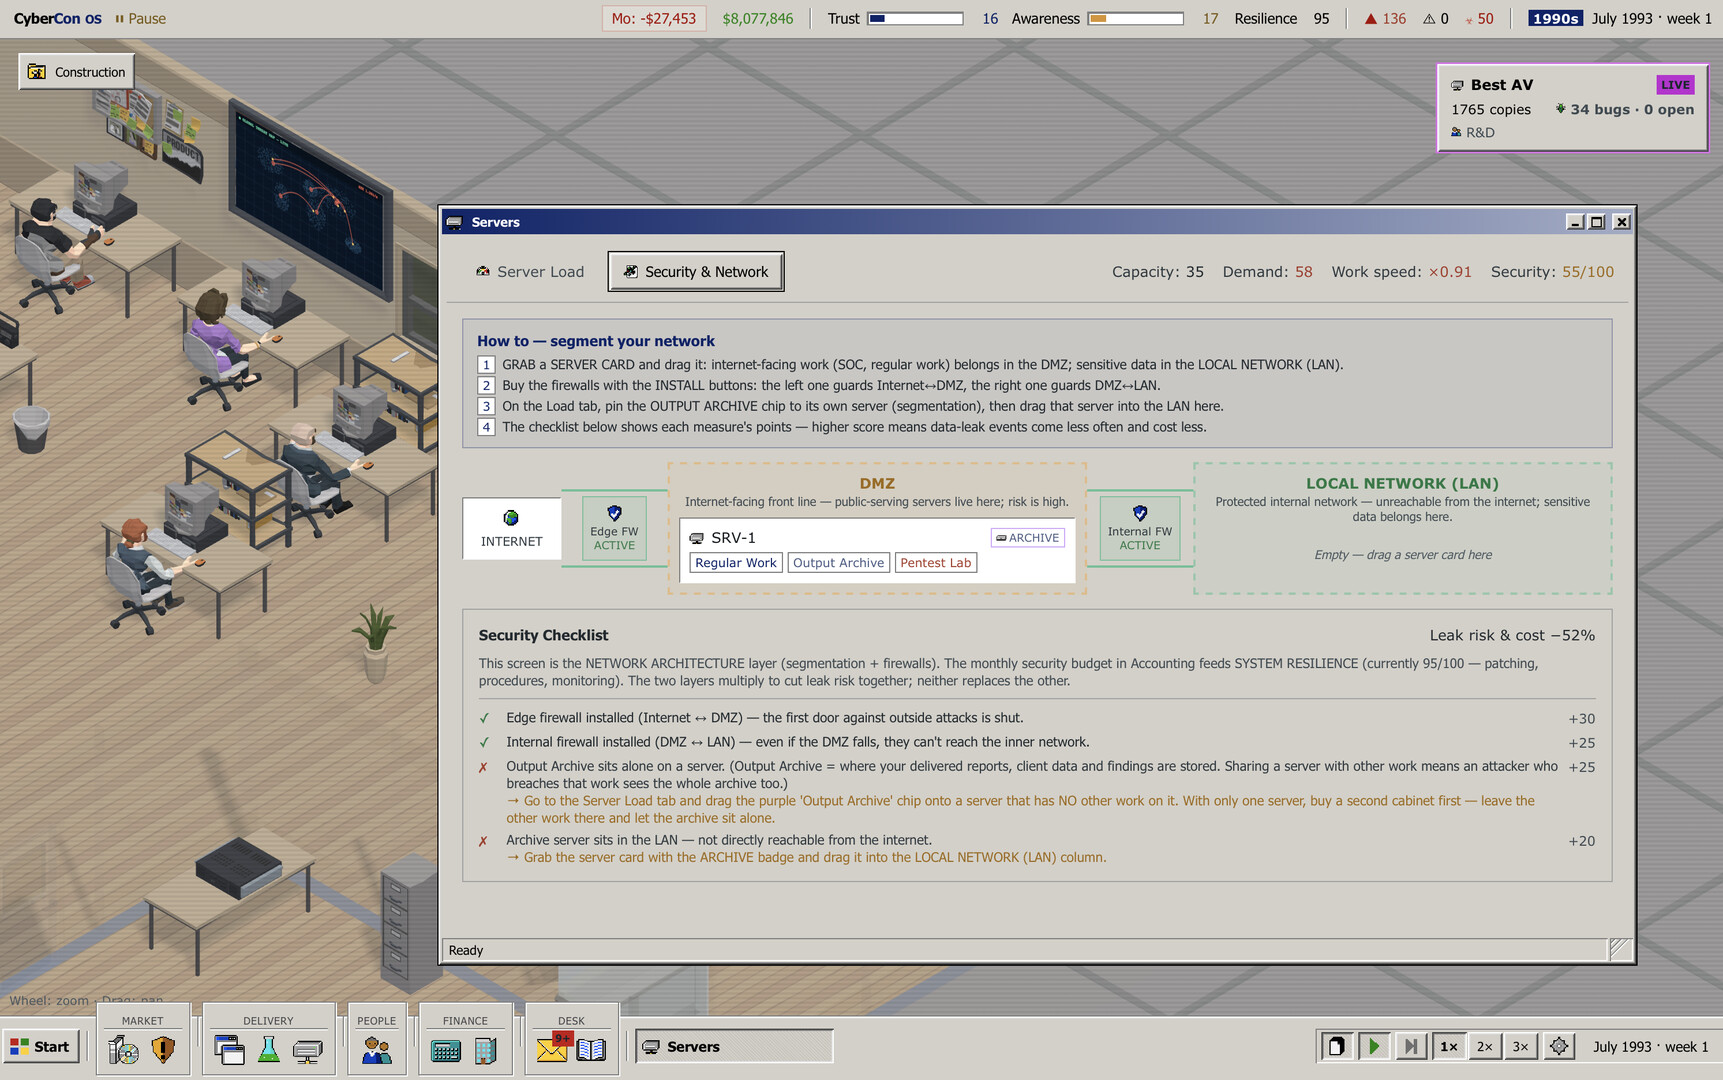Click the warning triangle 0 indicator

click(x=1436, y=19)
